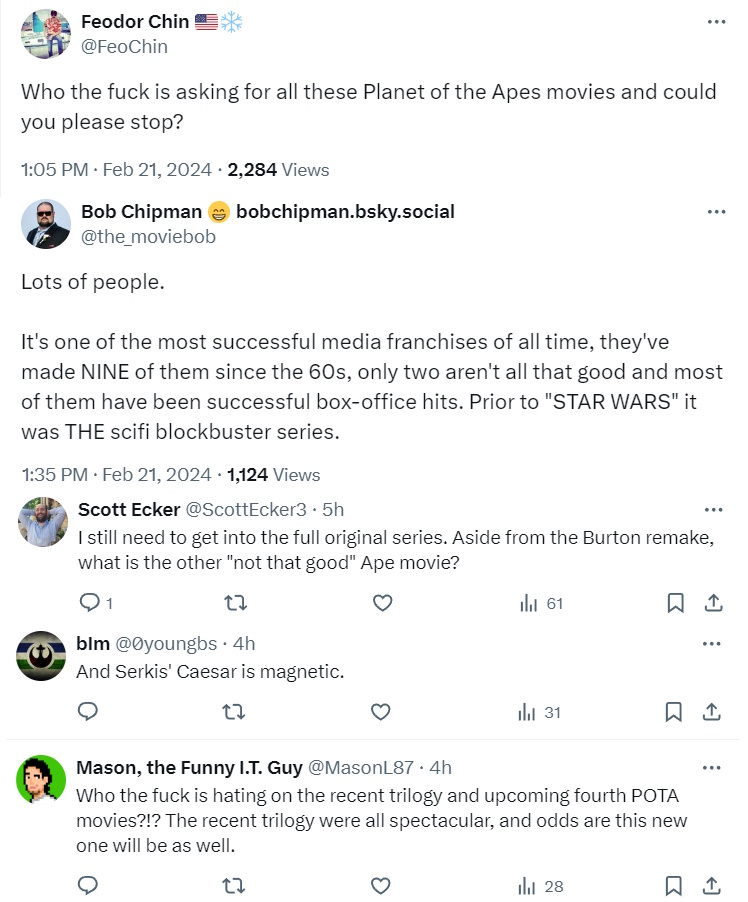Like bIm's tweet about Serkis' Caesar
Viewport: 748px width, 902px height.
tap(380, 712)
